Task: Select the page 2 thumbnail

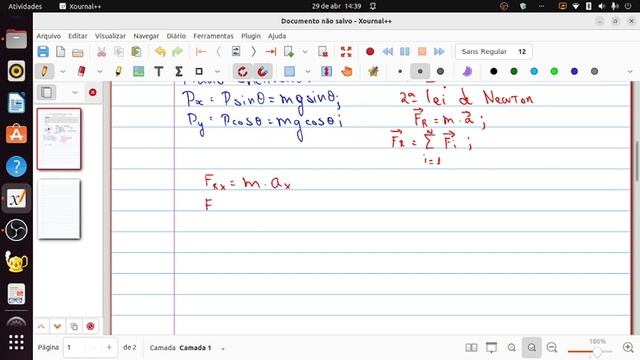Action: tap(59, 209)
